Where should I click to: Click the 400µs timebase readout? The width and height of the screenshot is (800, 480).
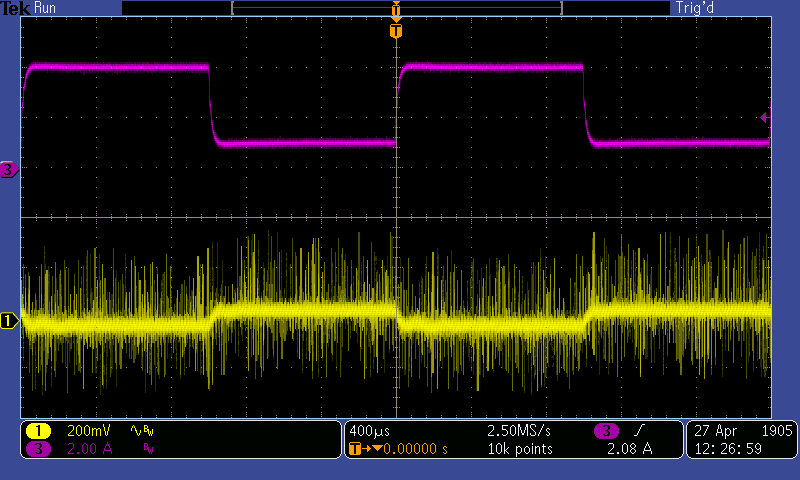pyautogui.click(x=369, y=432)
